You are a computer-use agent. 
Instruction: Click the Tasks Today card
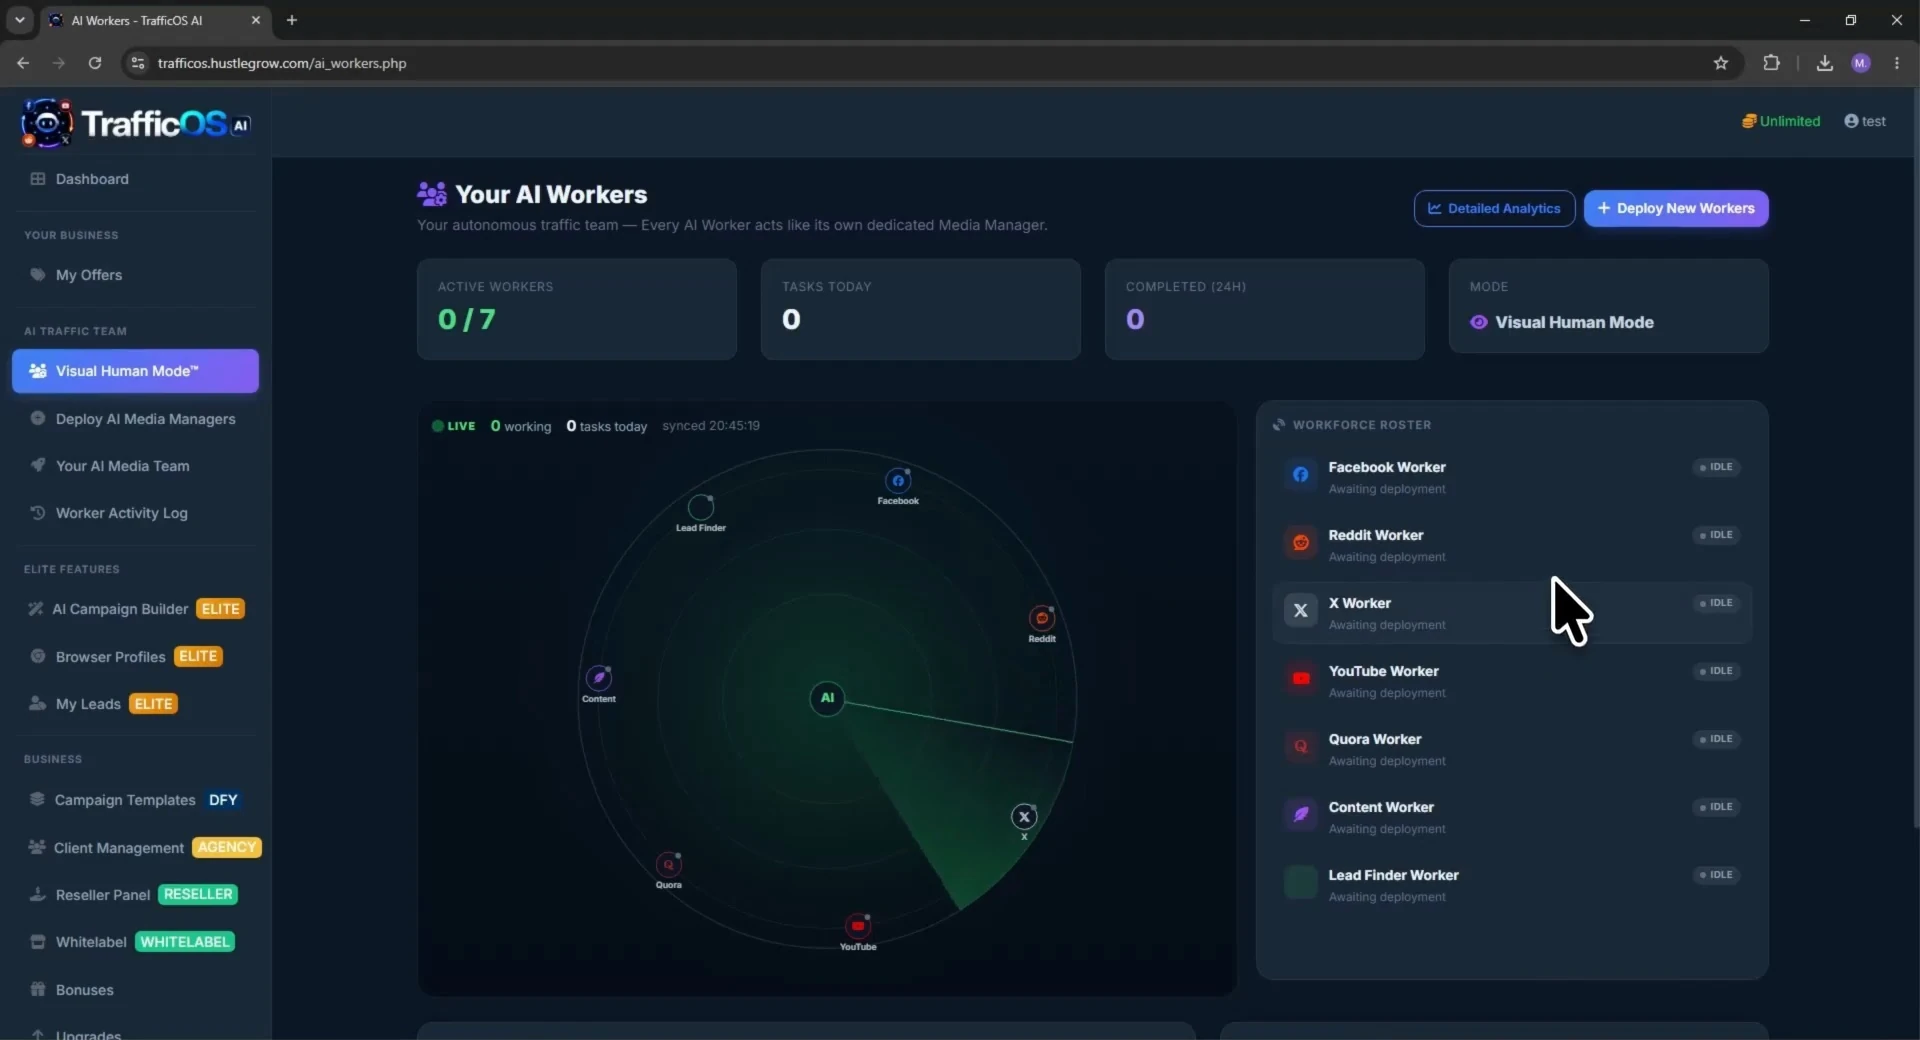(921, 309)
